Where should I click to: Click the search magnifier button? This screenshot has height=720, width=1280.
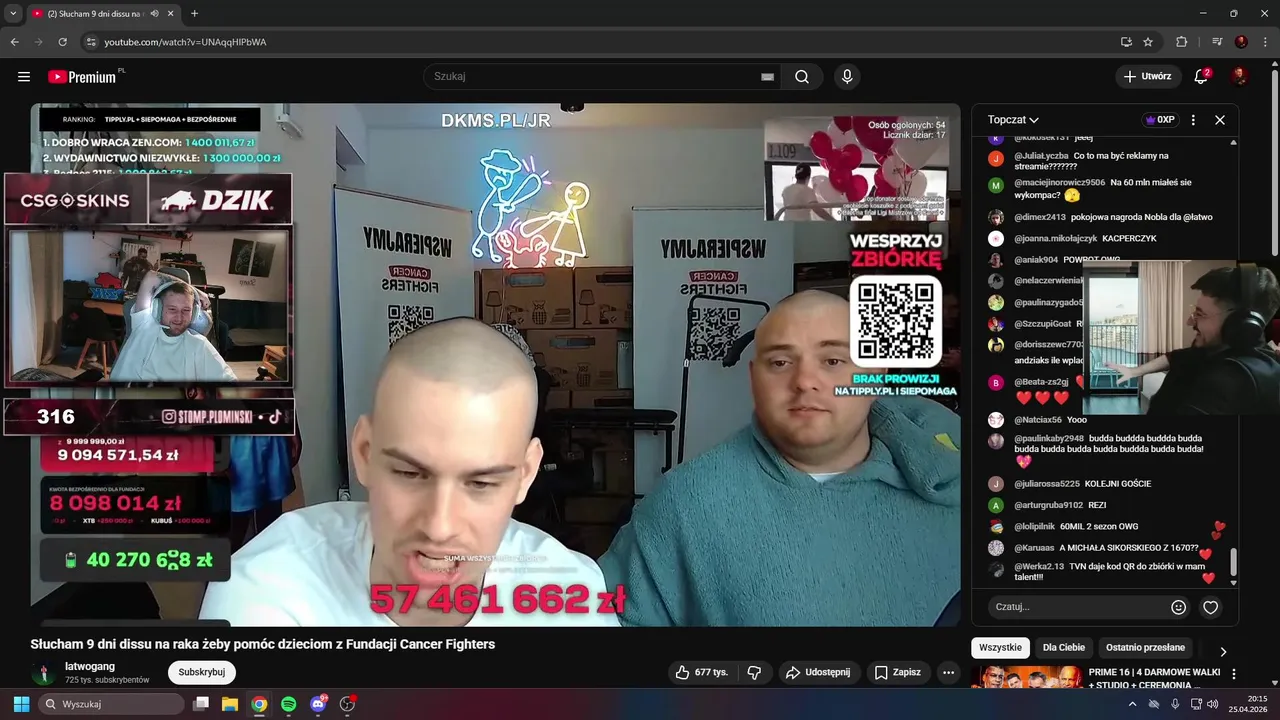tap(802, 77)
